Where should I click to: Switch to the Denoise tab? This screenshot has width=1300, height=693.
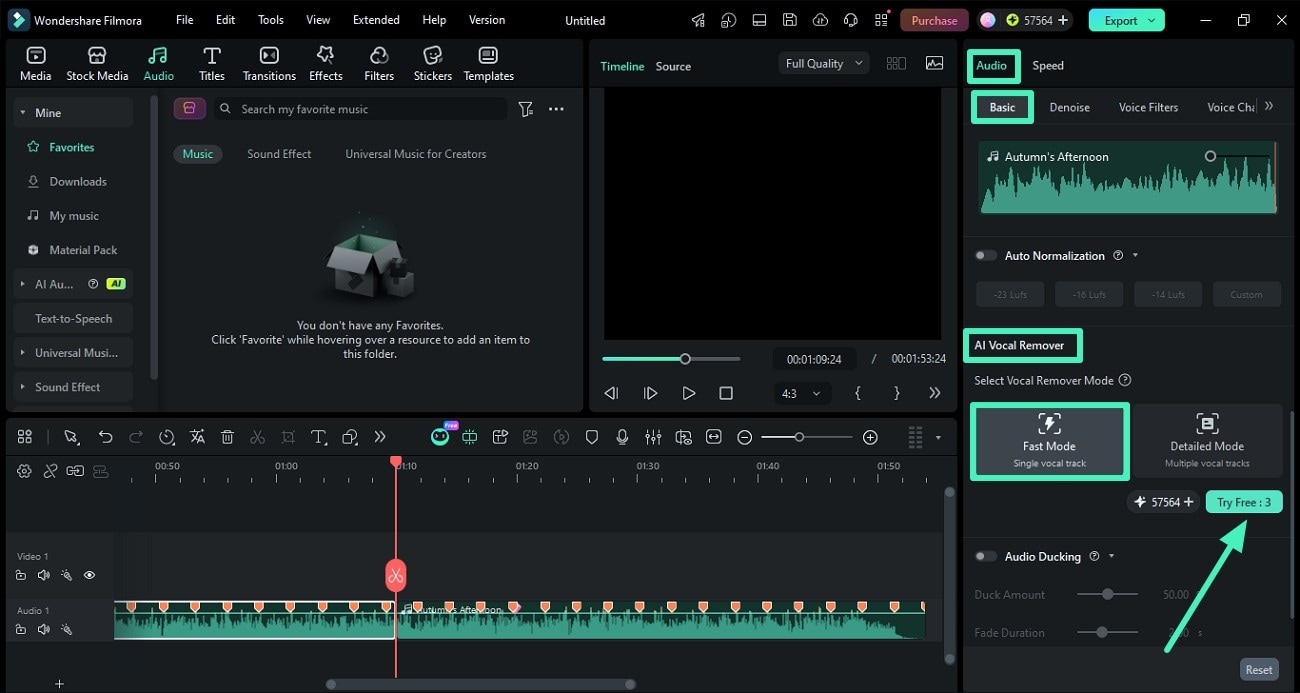1069,107
